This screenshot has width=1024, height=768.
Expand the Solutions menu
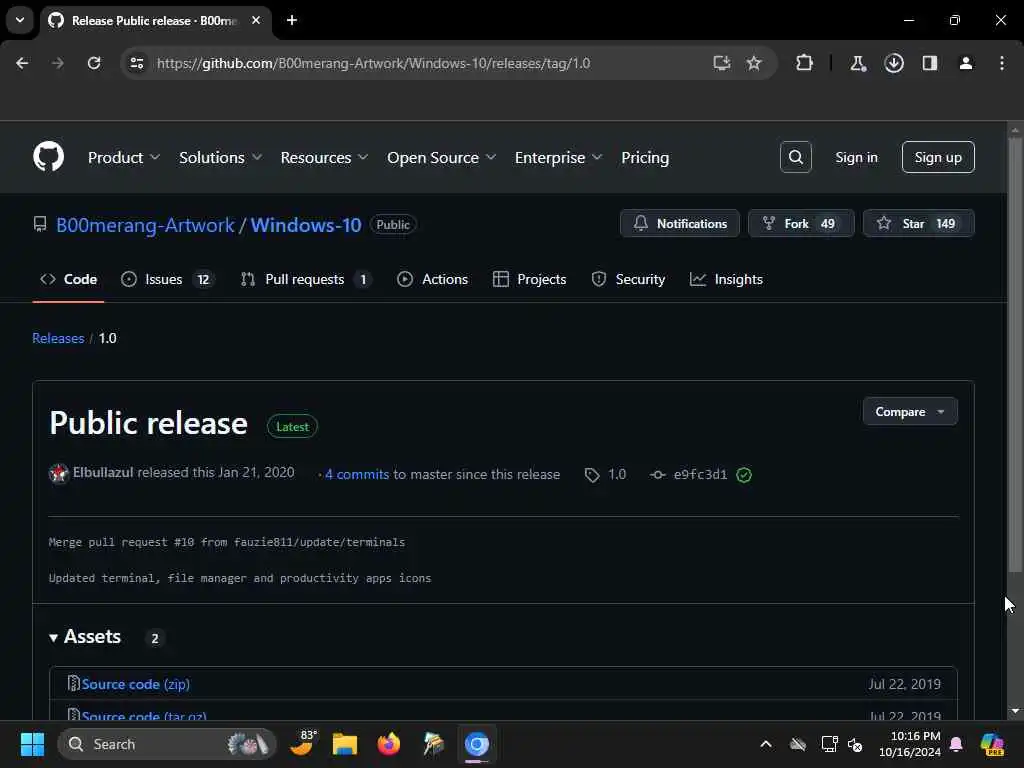(x=221, y=157)
